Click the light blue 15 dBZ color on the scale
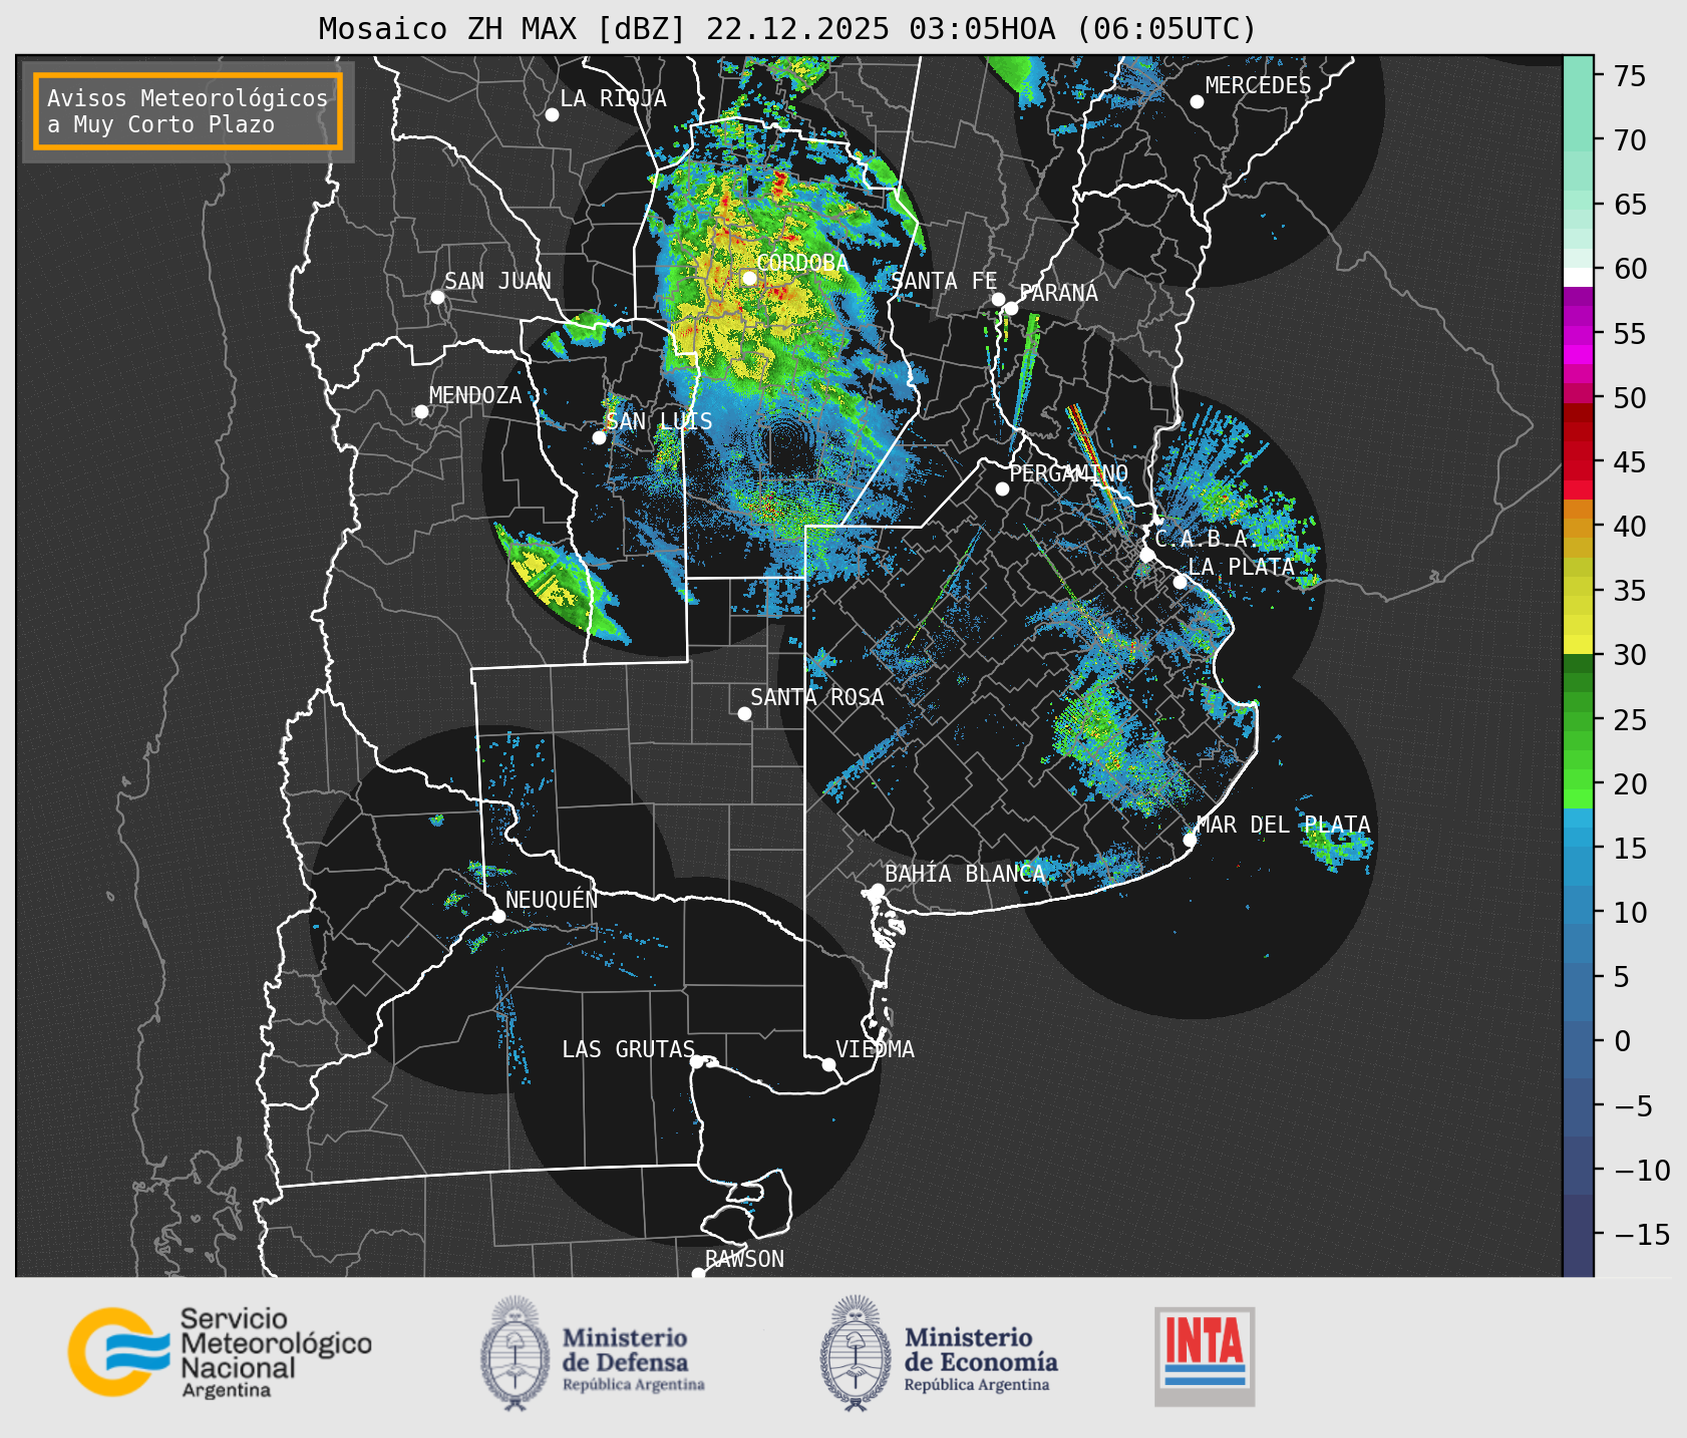 pyautogui.click(x=1578, y=836)
